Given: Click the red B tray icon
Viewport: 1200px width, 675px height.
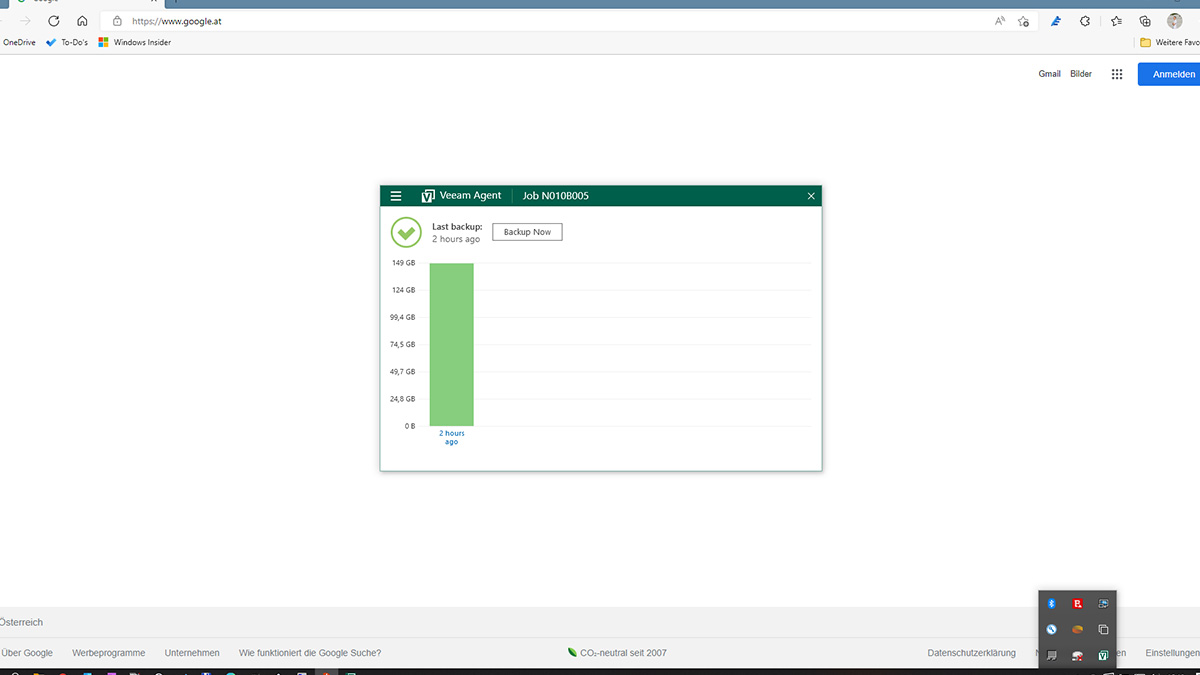Looking at the screenshot, I should 1078,604.
